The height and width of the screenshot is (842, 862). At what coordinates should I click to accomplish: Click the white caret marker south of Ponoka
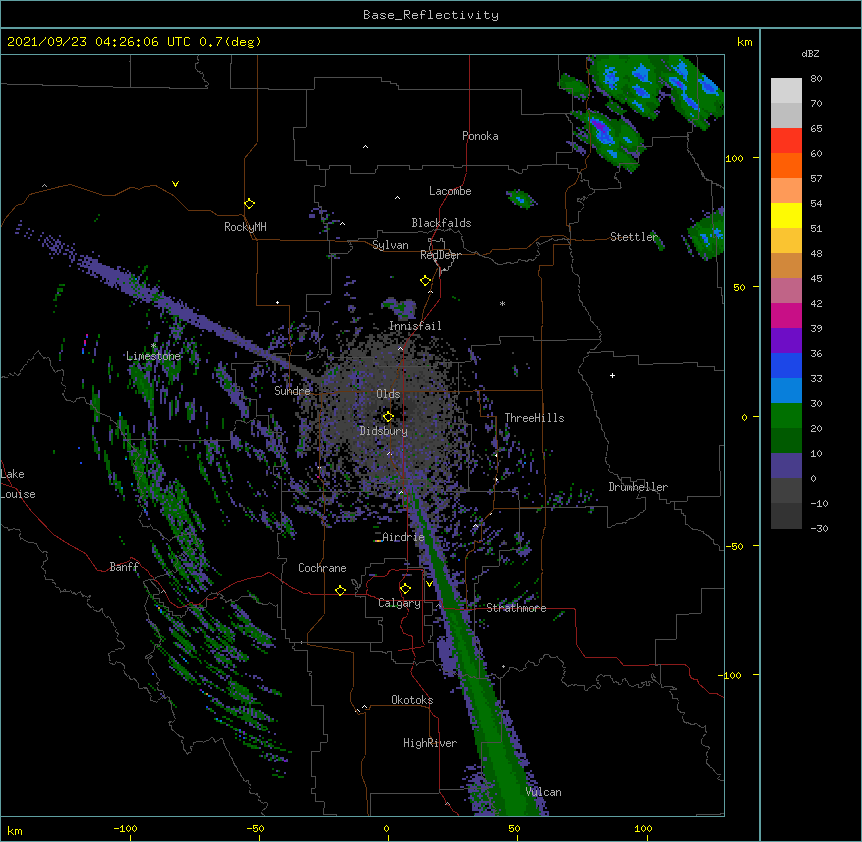point(366,147)
